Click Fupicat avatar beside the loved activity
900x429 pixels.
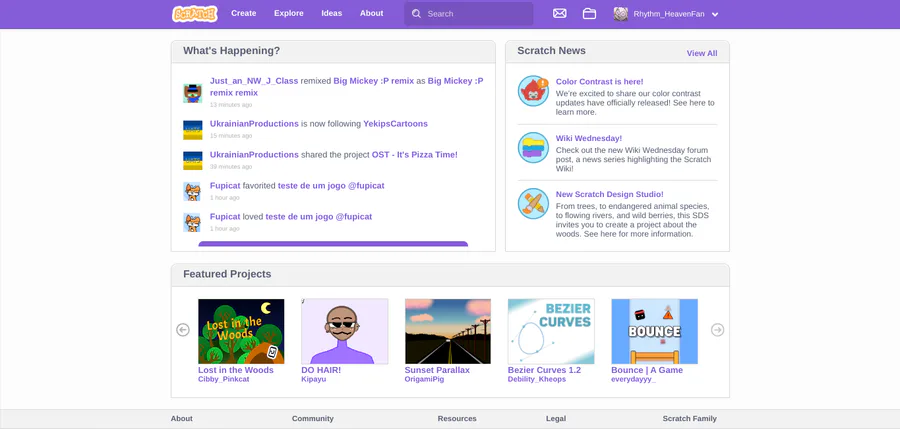coord(193,223)
